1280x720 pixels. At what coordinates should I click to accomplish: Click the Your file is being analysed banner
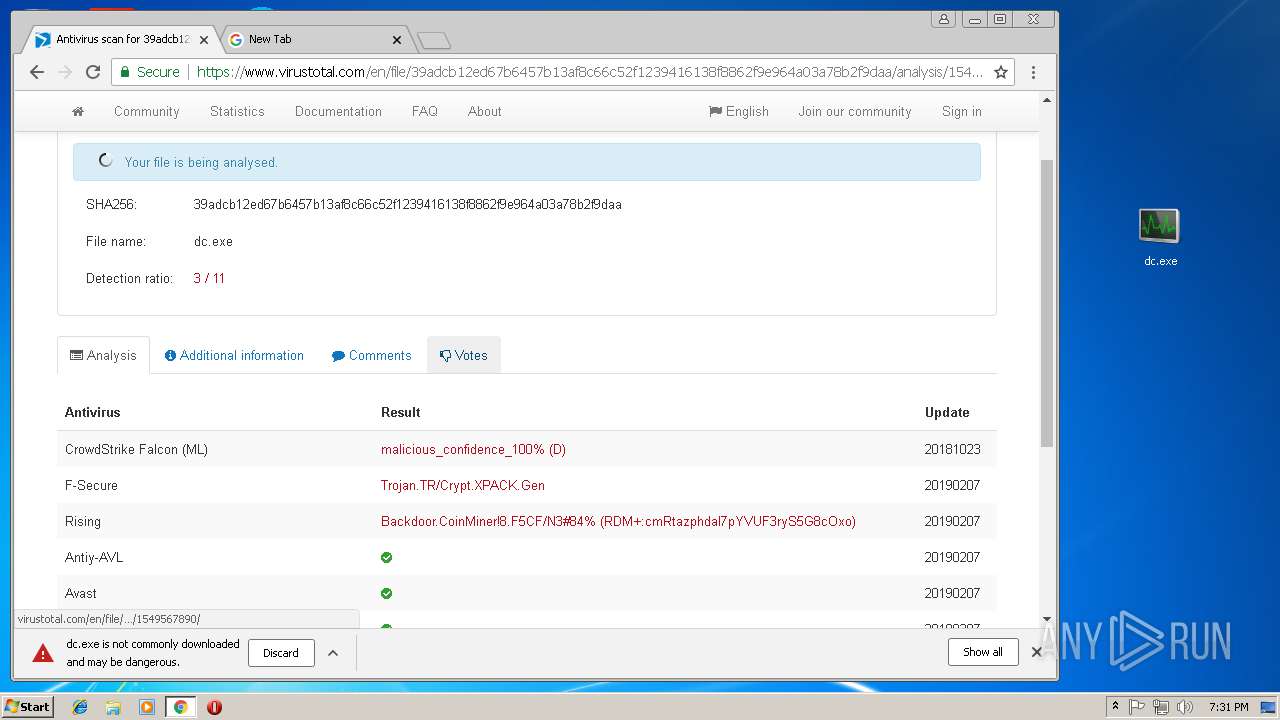527,162
